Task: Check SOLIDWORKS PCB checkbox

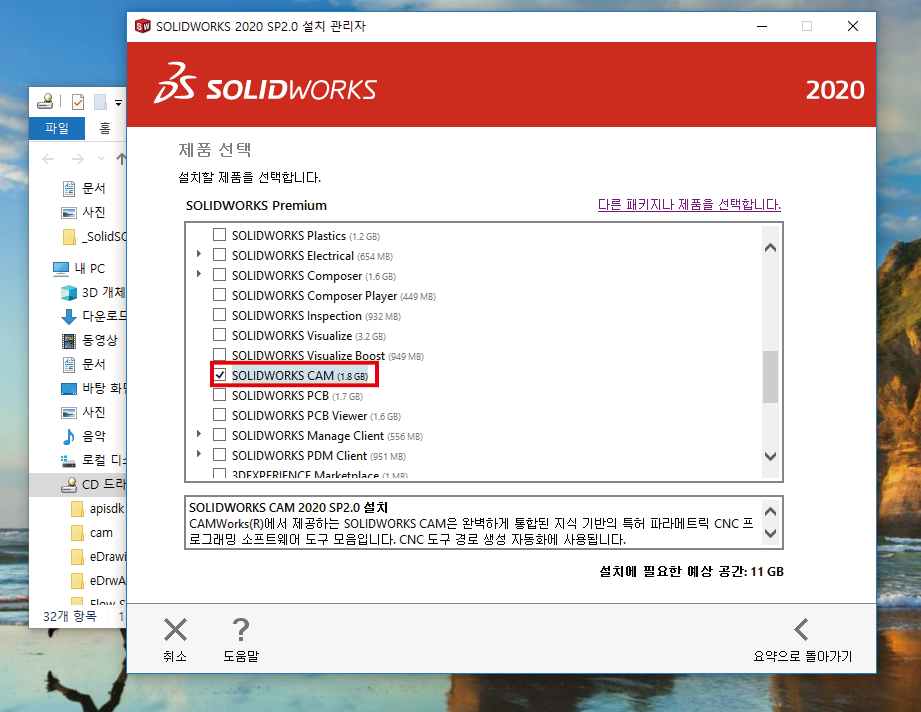Action: 219,395
